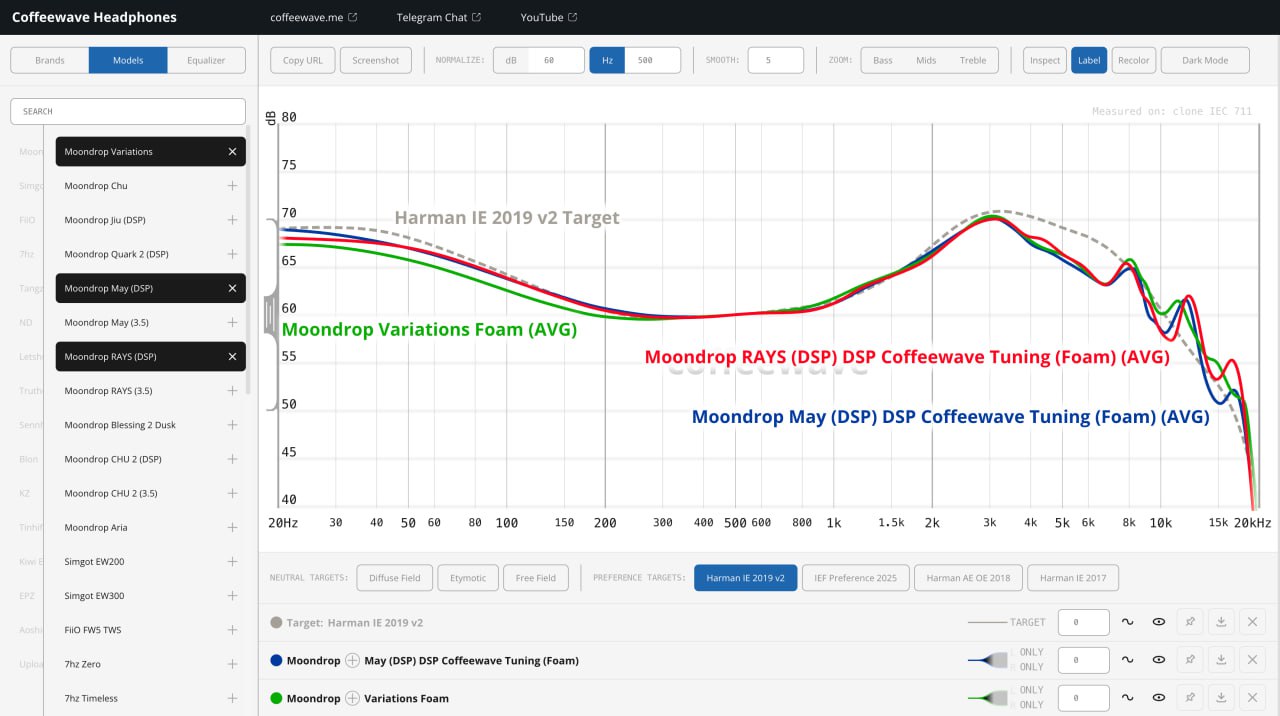Add Moondrop Quark 2 (DSP) plus icon
The height and width of the screenshot is (716, 1280).
[232, 254]
